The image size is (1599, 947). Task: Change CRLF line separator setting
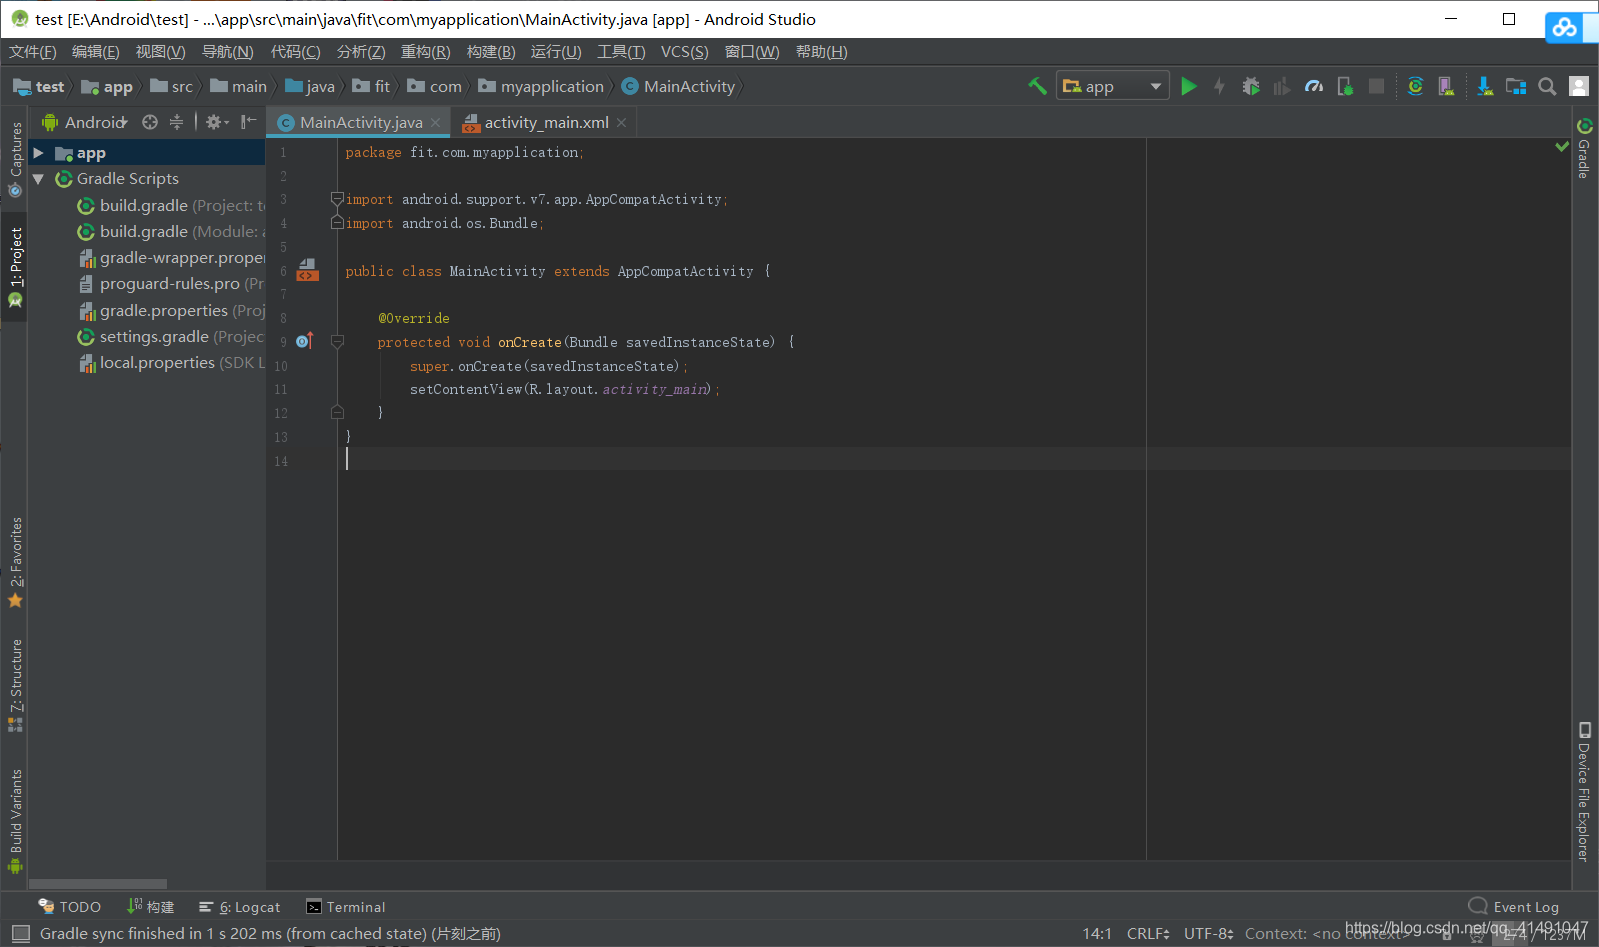(x=1148, y=933)
